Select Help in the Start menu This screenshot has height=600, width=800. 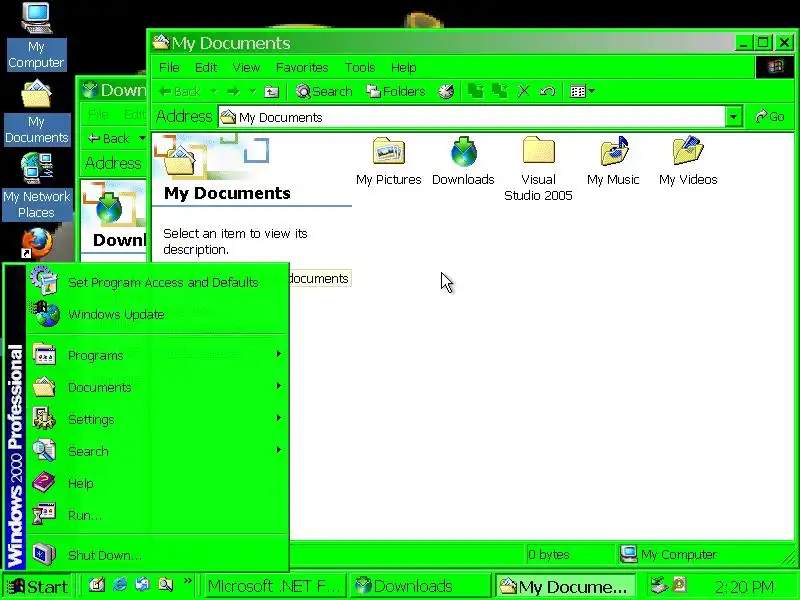[157, 483]
